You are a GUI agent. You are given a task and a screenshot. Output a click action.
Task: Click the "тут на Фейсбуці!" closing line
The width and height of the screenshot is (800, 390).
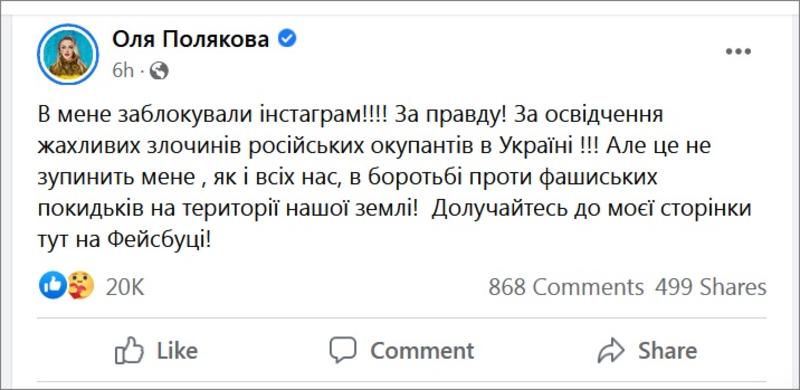[124, 240]
